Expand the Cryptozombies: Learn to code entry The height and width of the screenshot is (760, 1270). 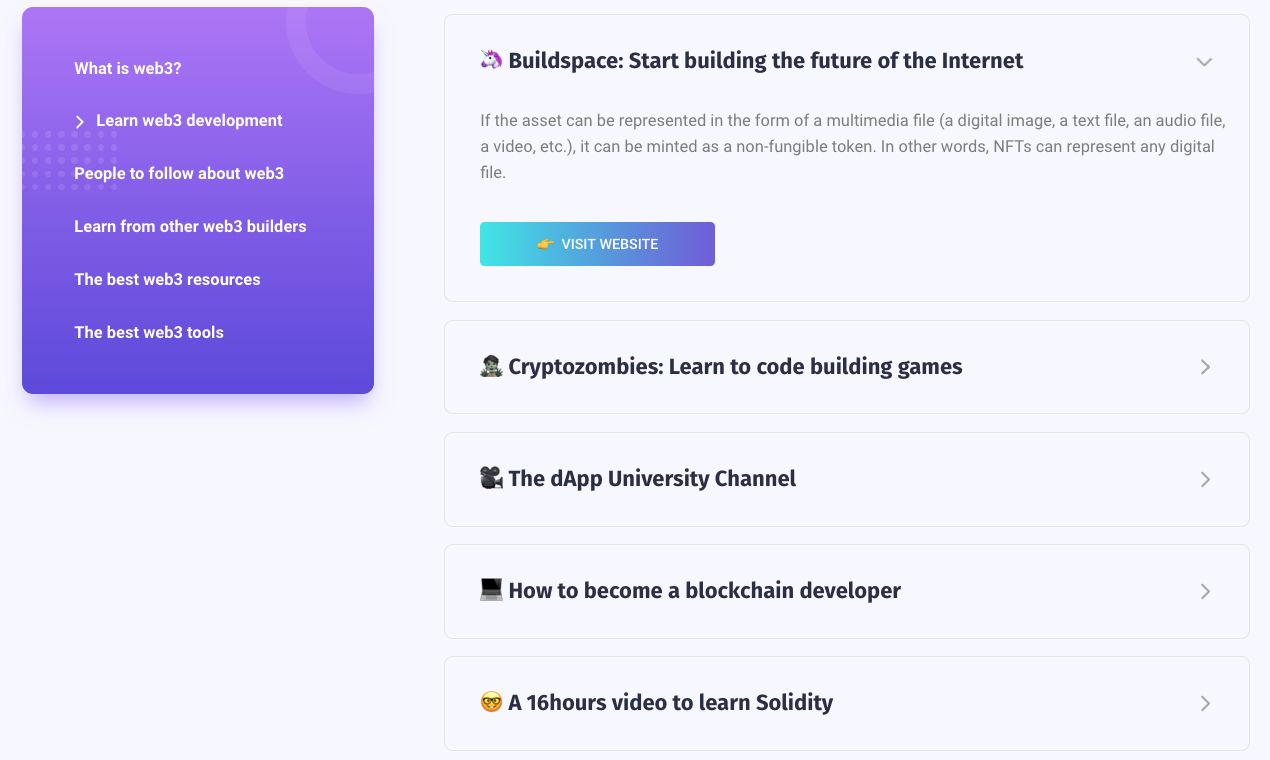1204,366
